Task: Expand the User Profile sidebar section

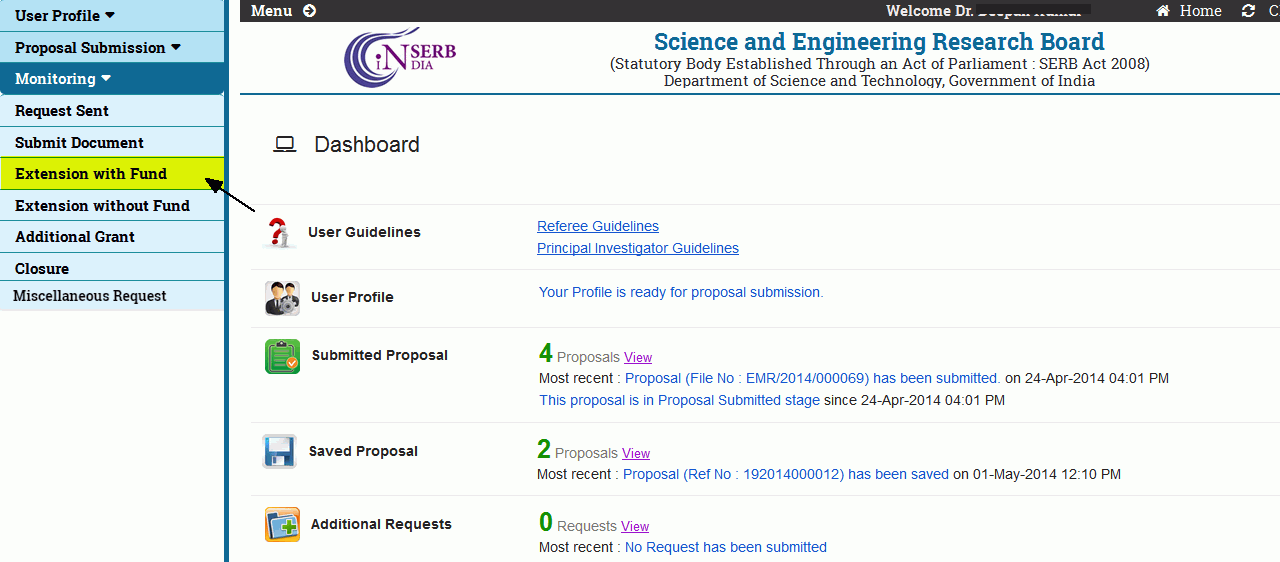Action: coord(112,16)
